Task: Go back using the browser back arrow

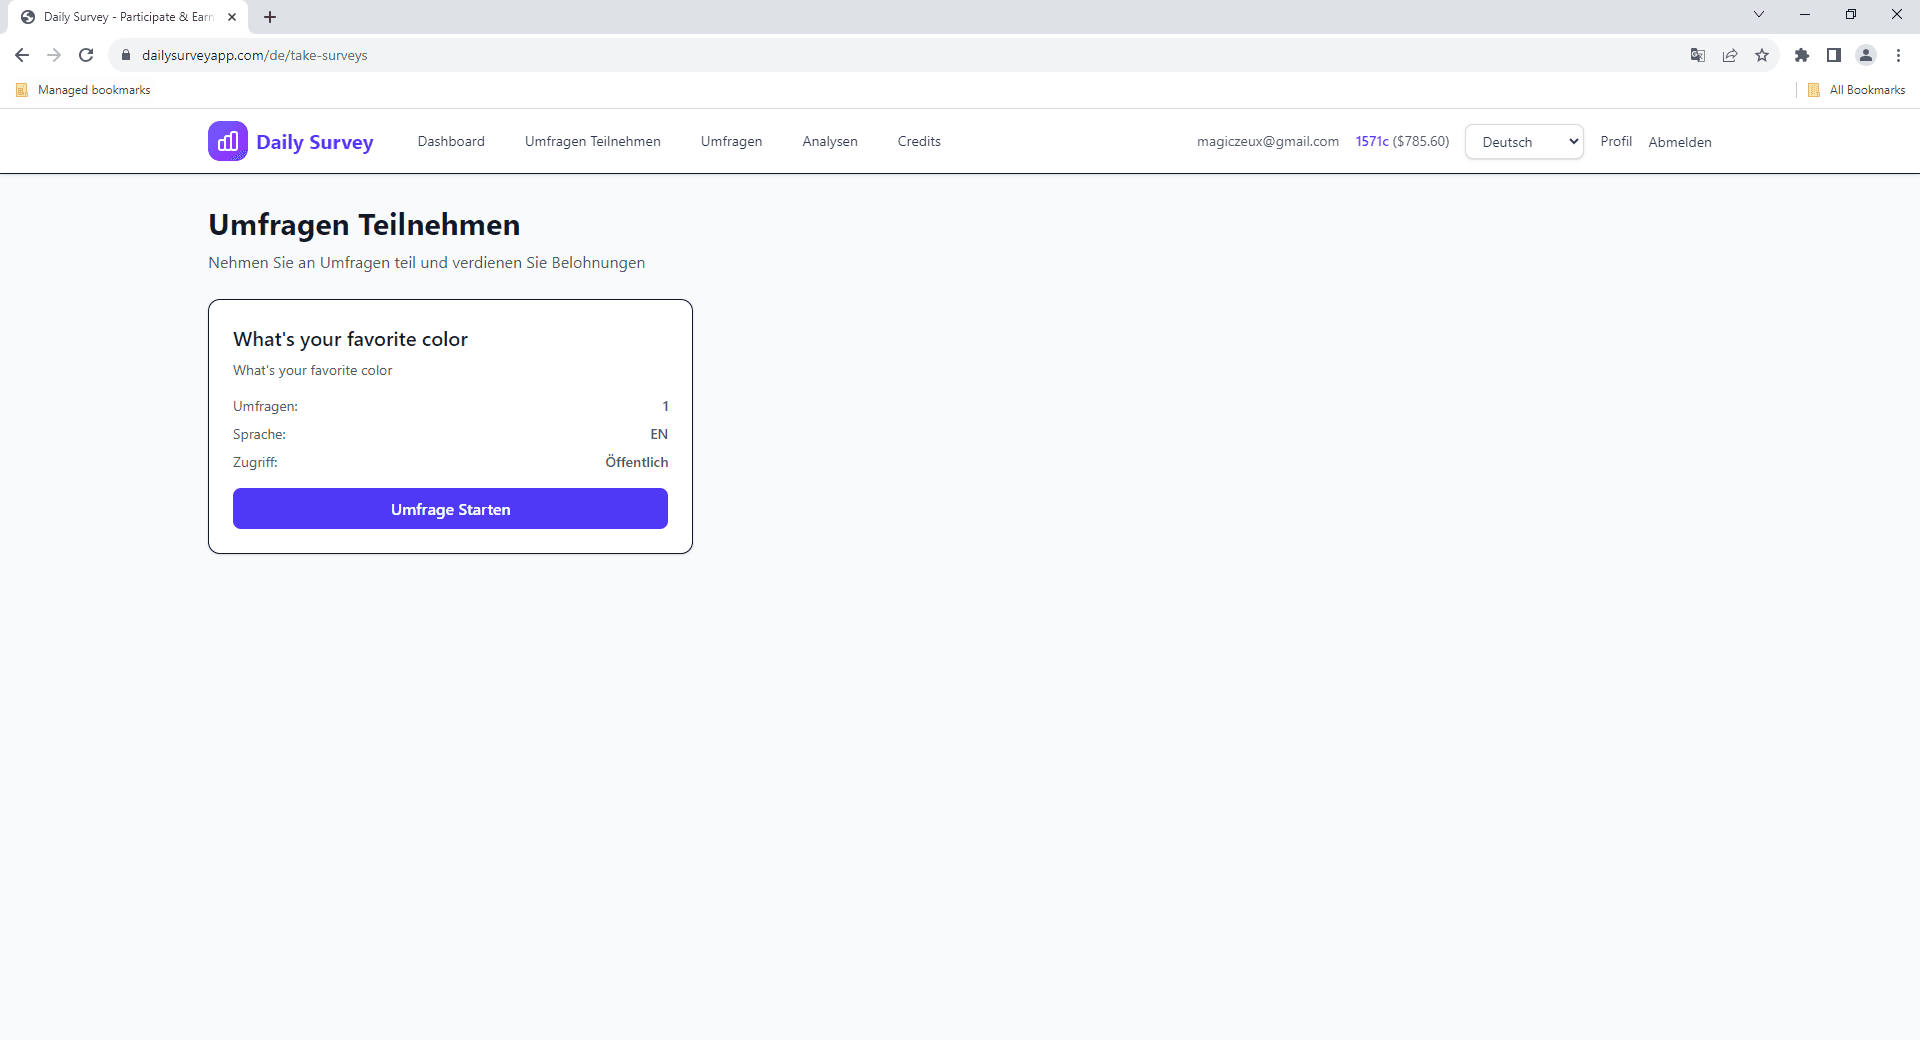Action: (x=22, y=55)
